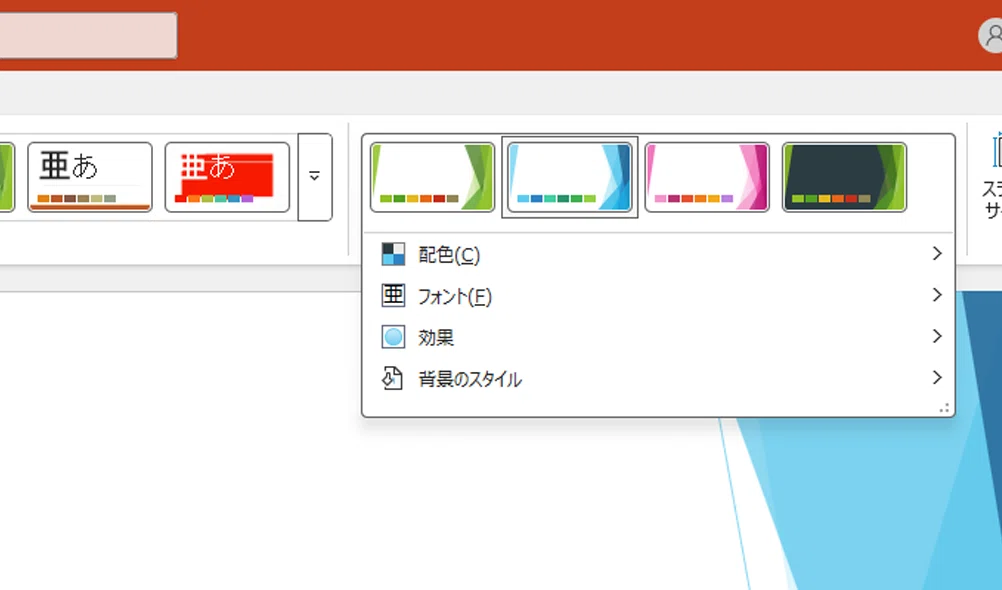Open the 効果 effects submenu

pyautogui.click(x=658, y=337)
